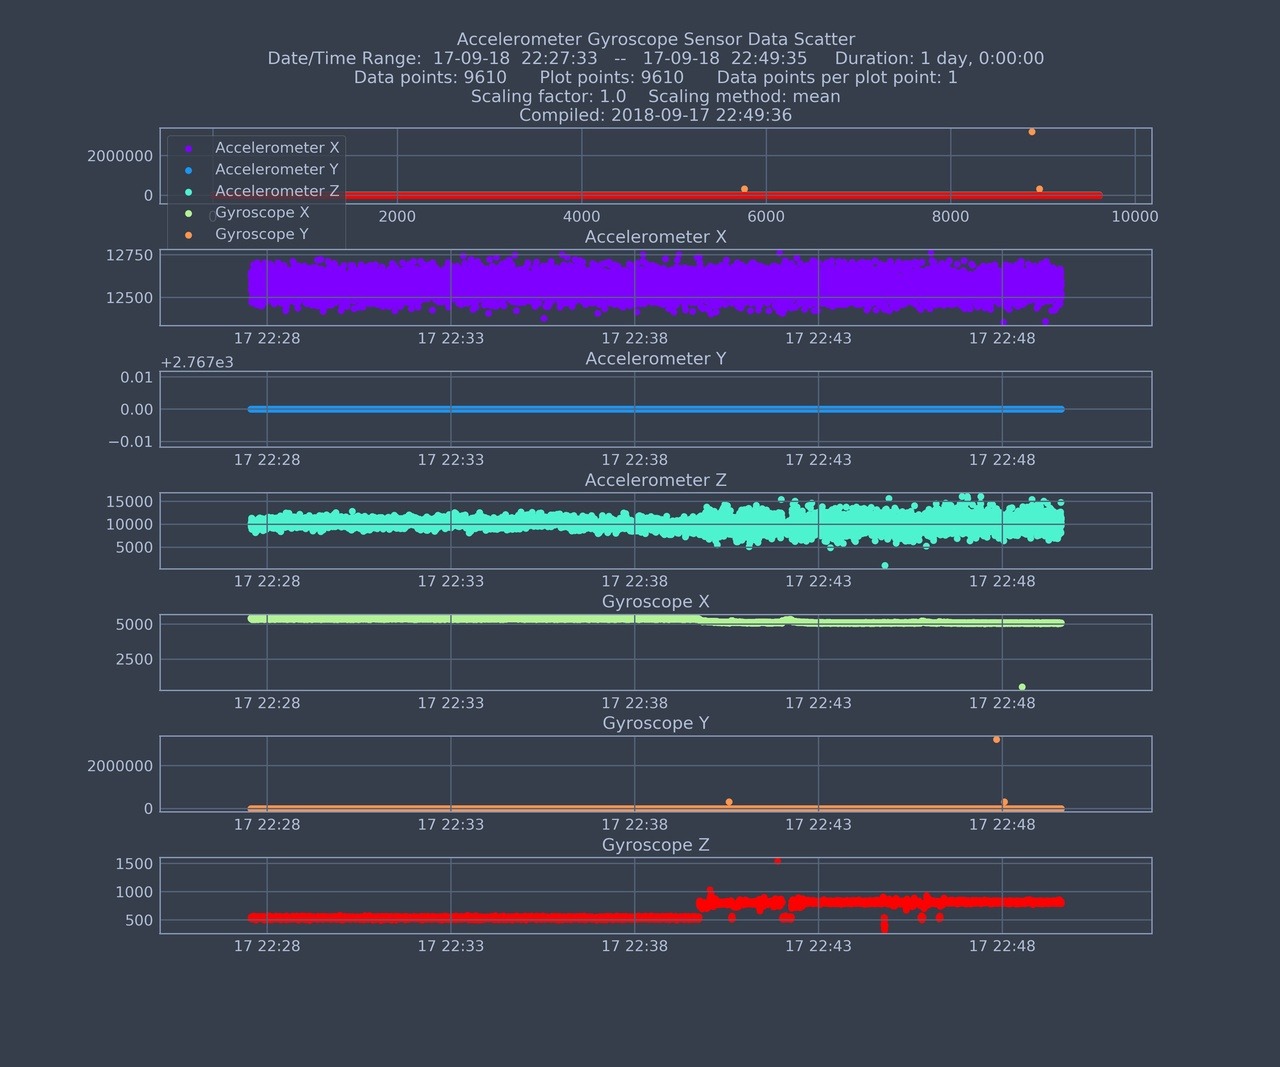This screenshot has width=1280, height=1067.
Task: Click the '2000000' tick of the Gyroscope Y plot
Action: pos(120,767)
